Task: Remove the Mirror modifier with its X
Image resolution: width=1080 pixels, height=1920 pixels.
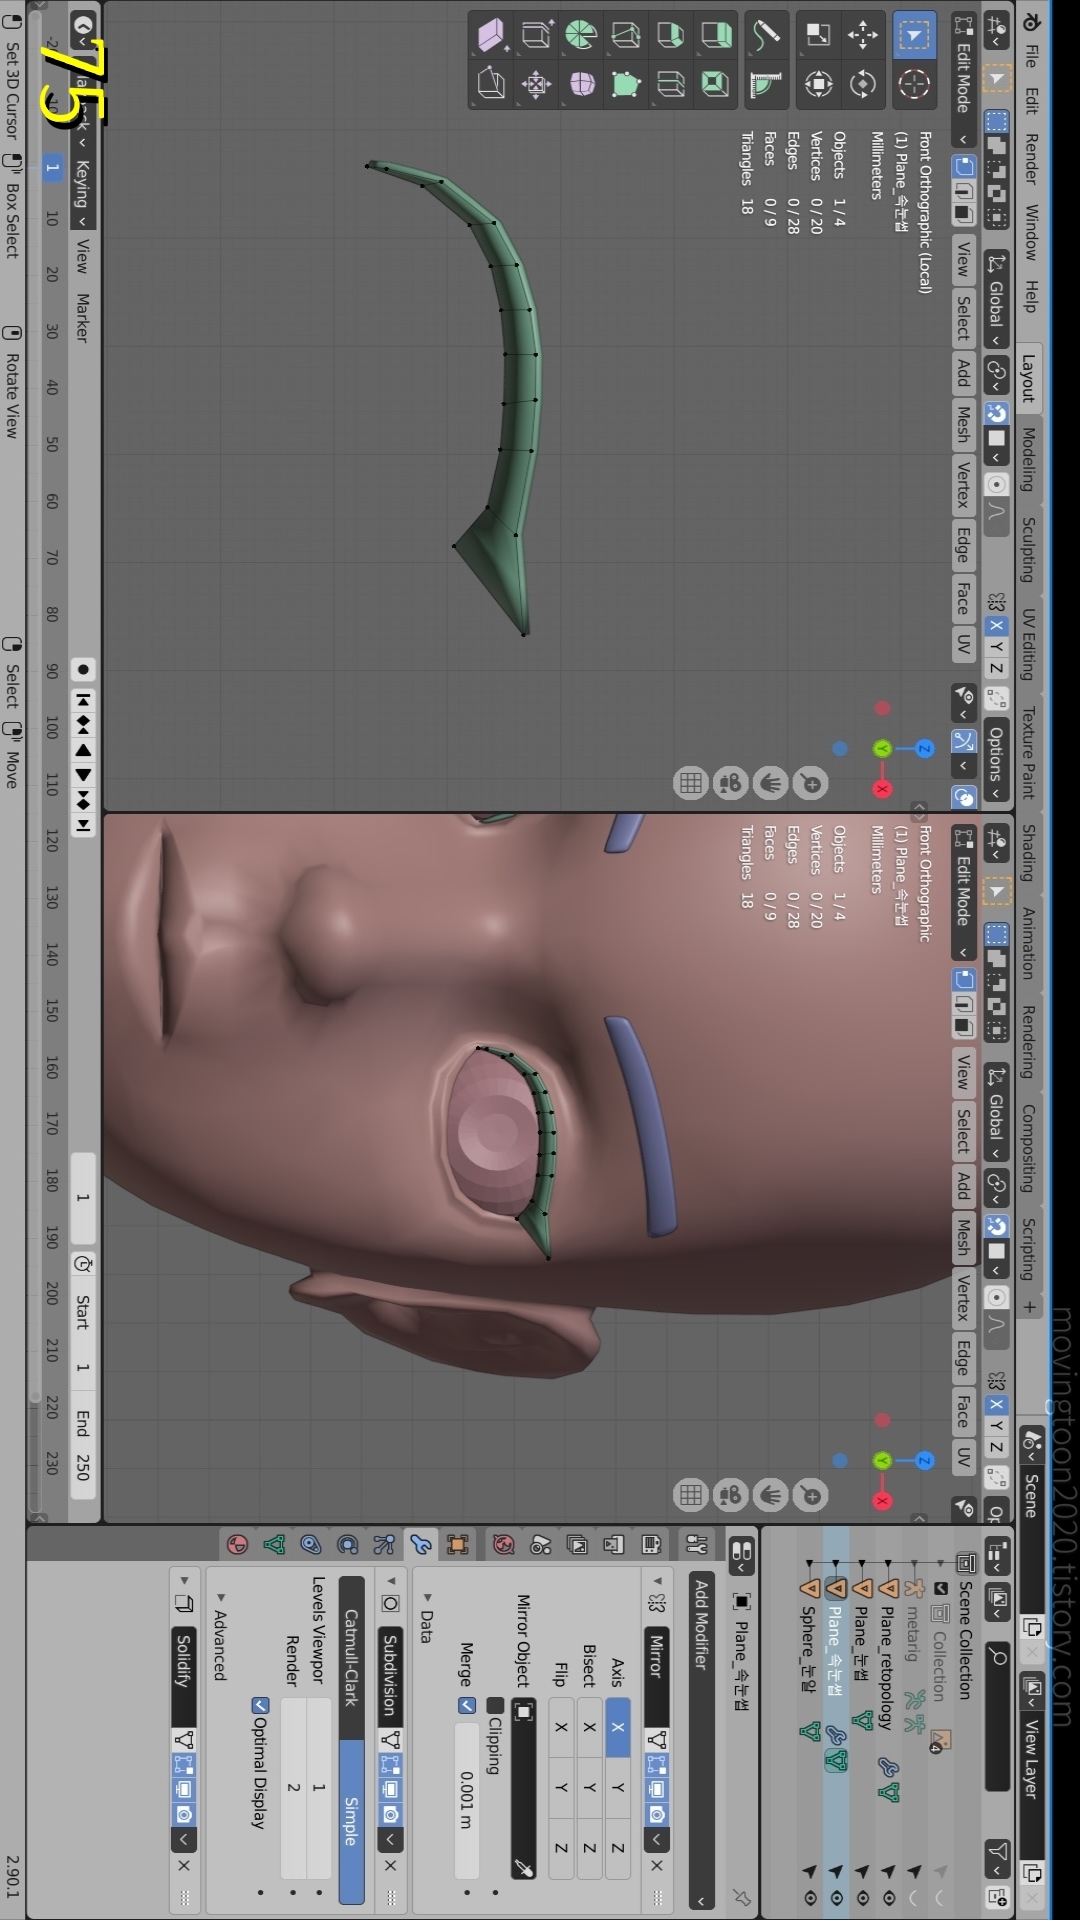Action: click(656, 1865)
